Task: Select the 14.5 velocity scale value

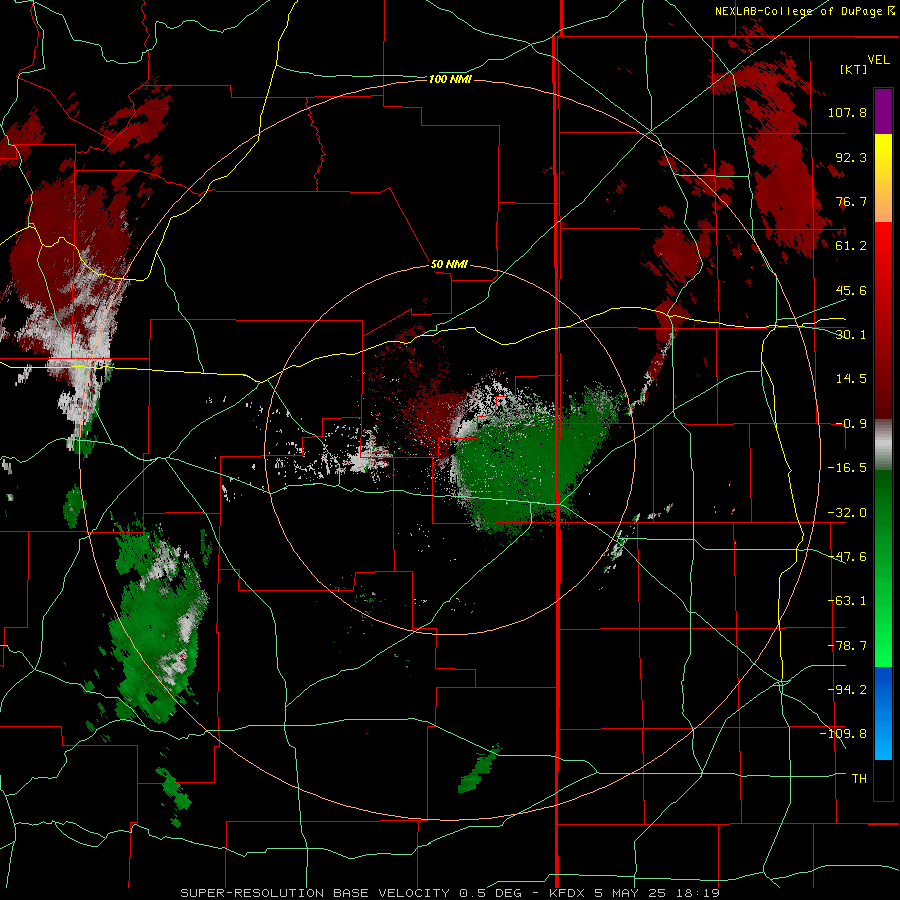Action: pyautogui.click(x=851, y=379)
